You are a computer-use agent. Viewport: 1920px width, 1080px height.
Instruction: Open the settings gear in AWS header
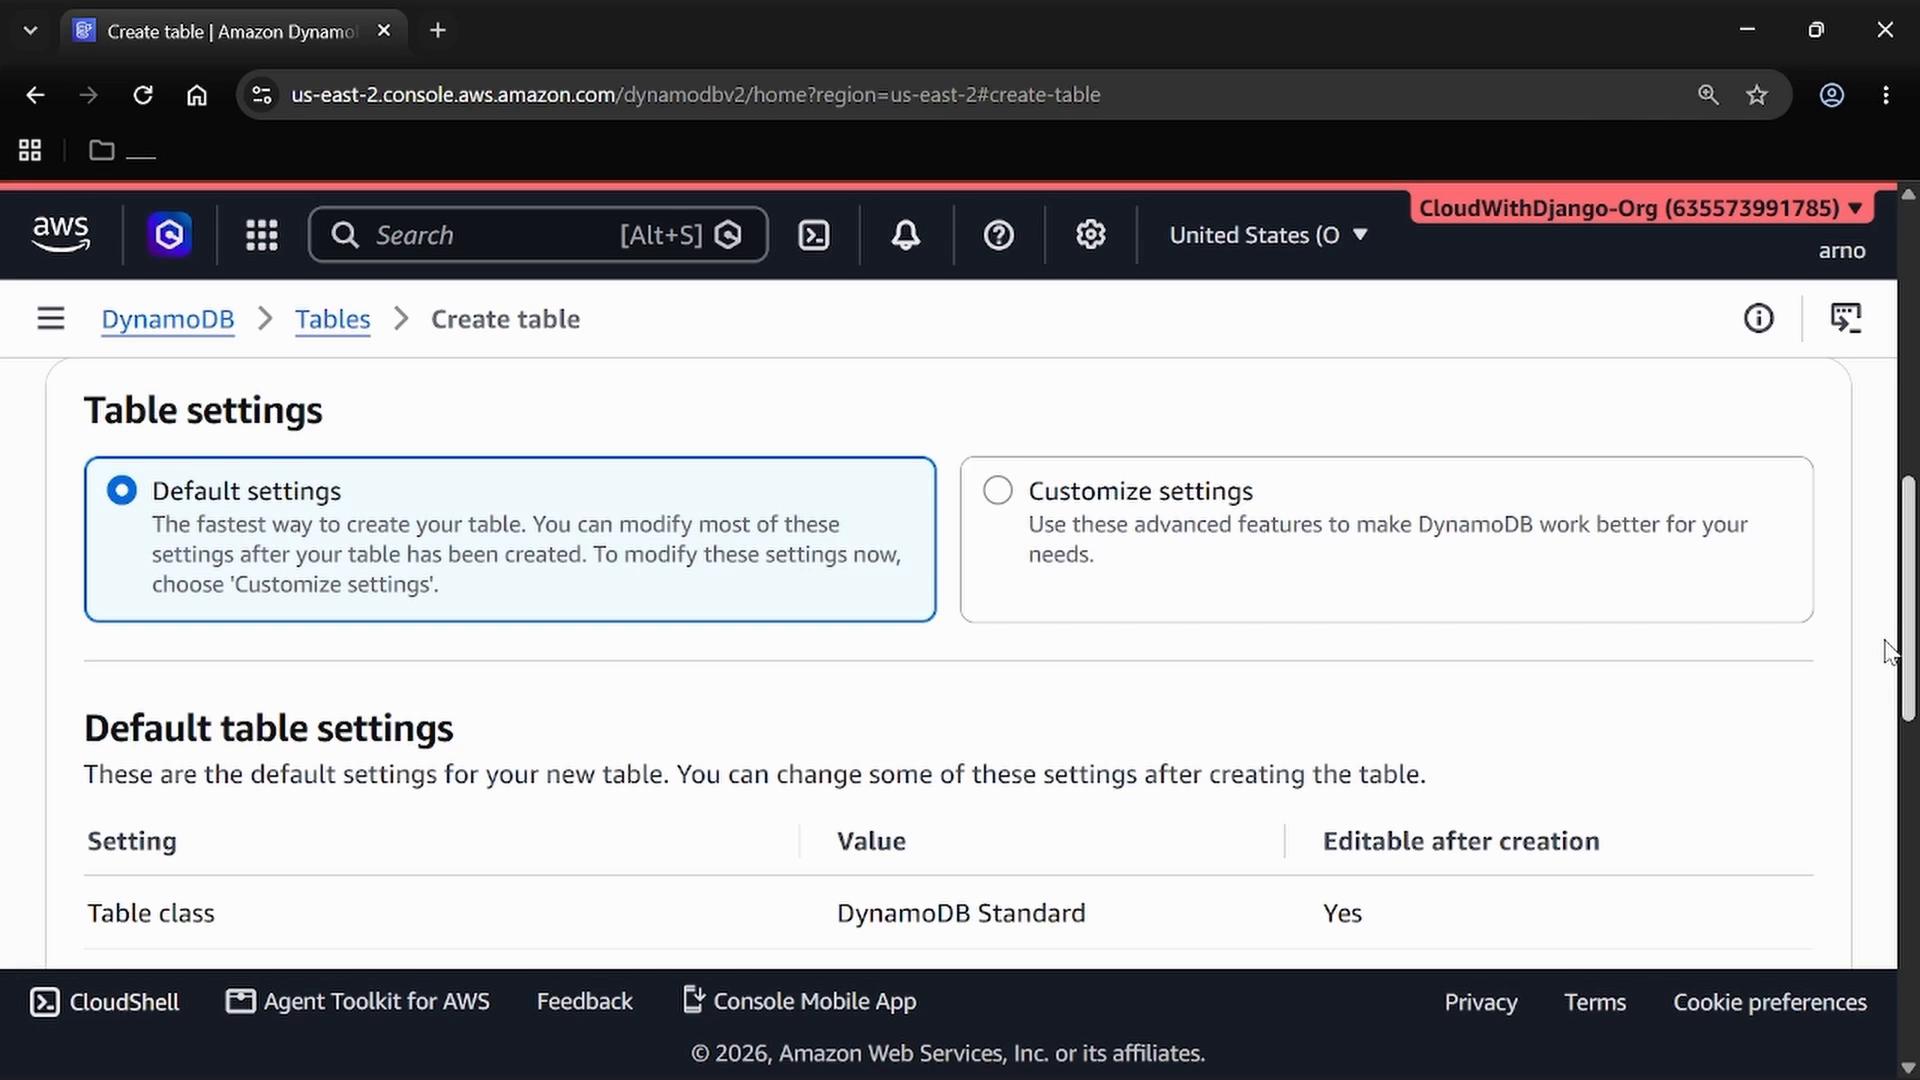pyautogui.click(x=1091, y=235)
